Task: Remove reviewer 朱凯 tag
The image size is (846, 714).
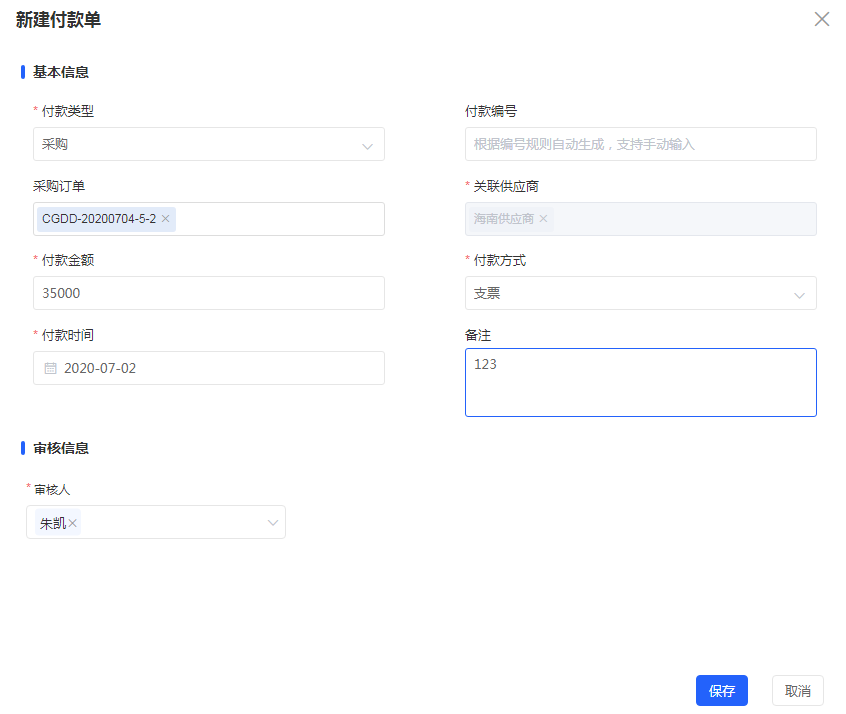Action: [x=73, y=523]
